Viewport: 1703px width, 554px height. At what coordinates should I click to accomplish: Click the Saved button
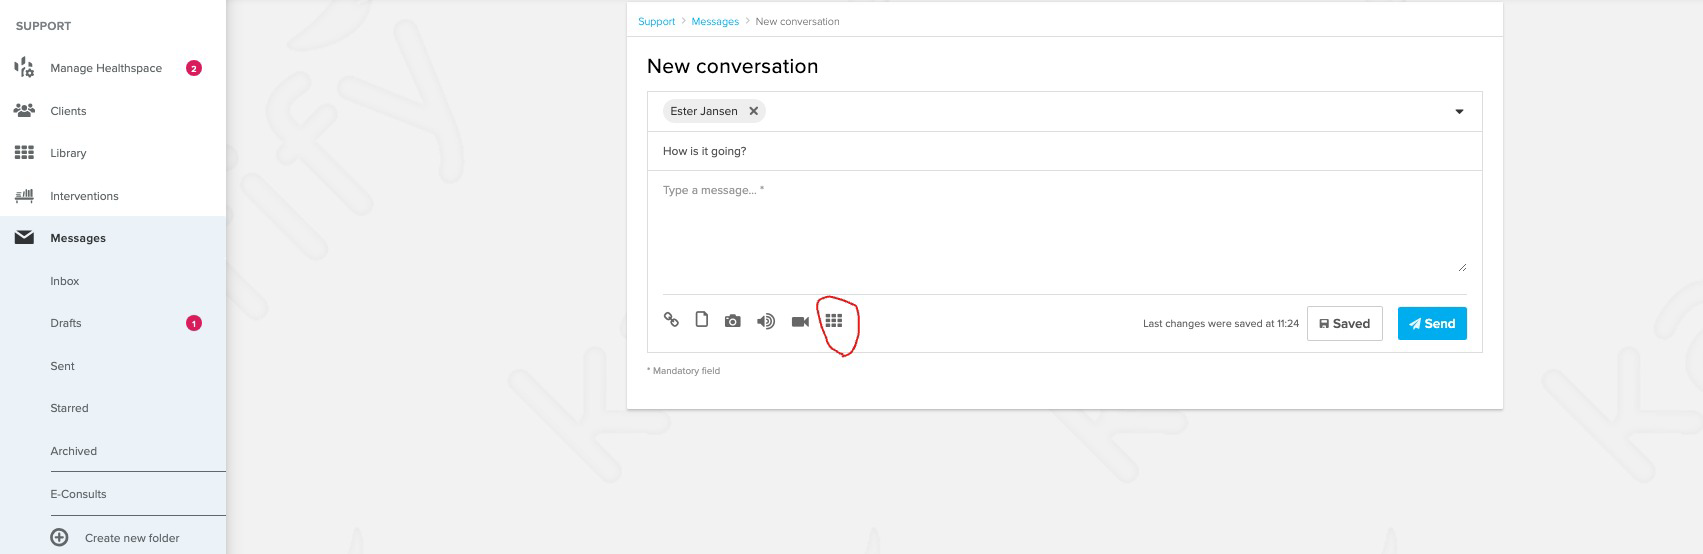[x=1344, y=323]
